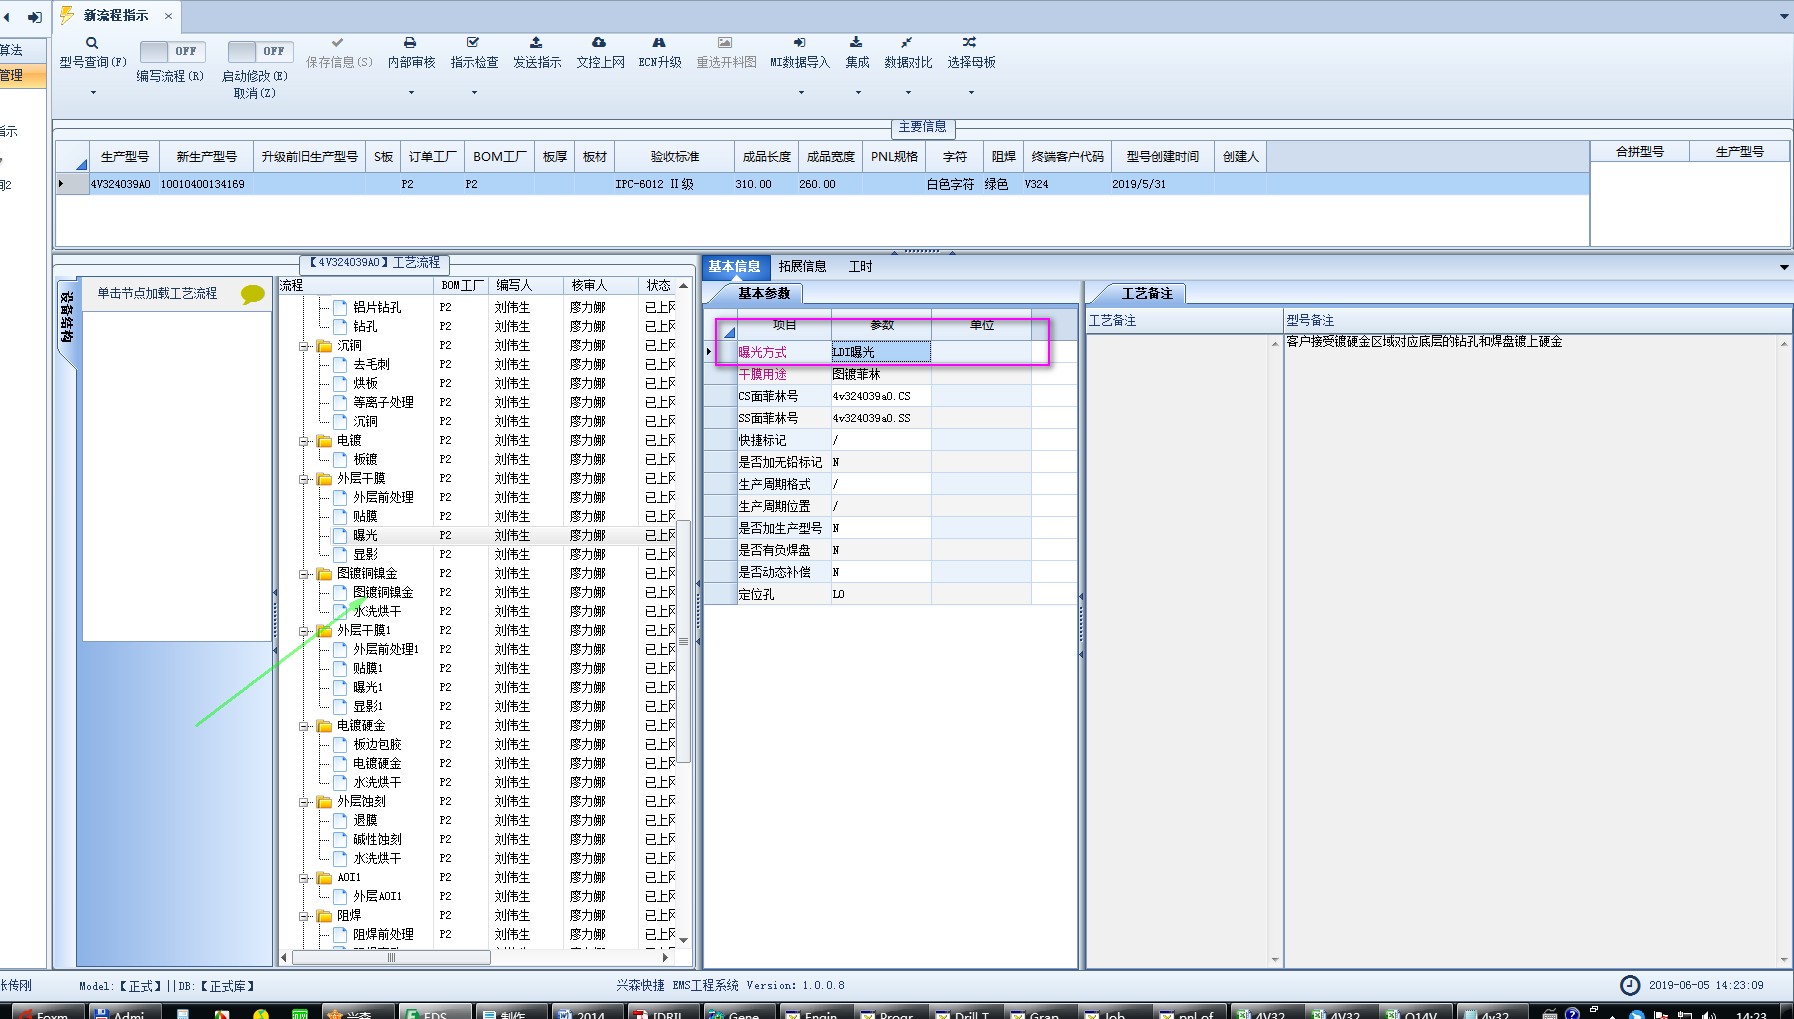Screen dimensions: 1794x1019
Task: Click the document icon beside 显影
Action: tap(340, 554)
